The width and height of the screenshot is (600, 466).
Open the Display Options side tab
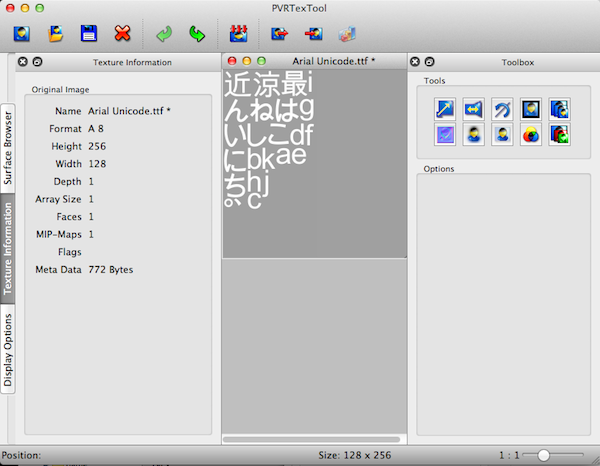tap(8, 349)
